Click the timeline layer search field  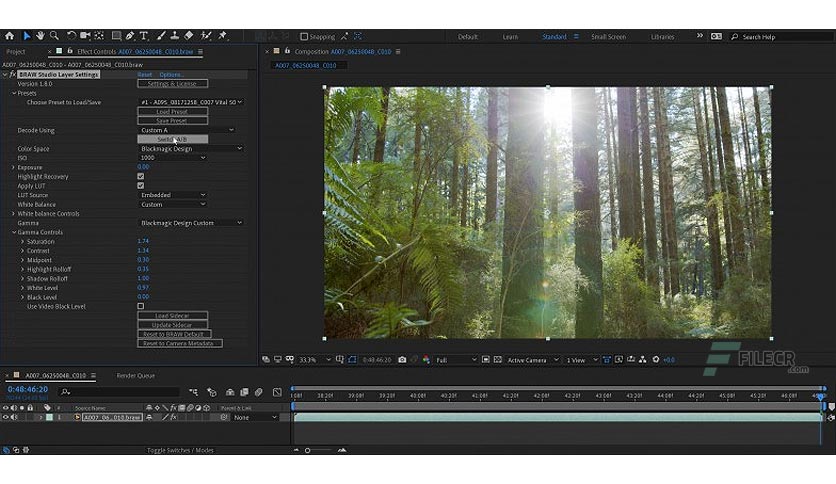coord(118,392)
